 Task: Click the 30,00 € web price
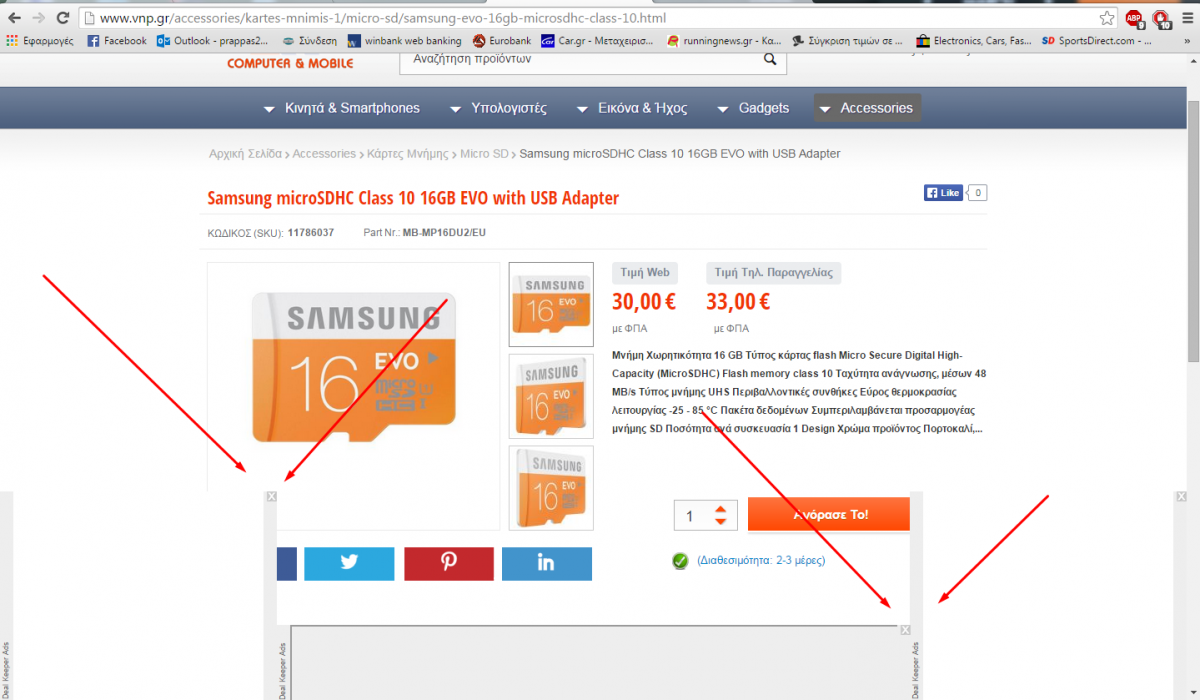(644, 302)
